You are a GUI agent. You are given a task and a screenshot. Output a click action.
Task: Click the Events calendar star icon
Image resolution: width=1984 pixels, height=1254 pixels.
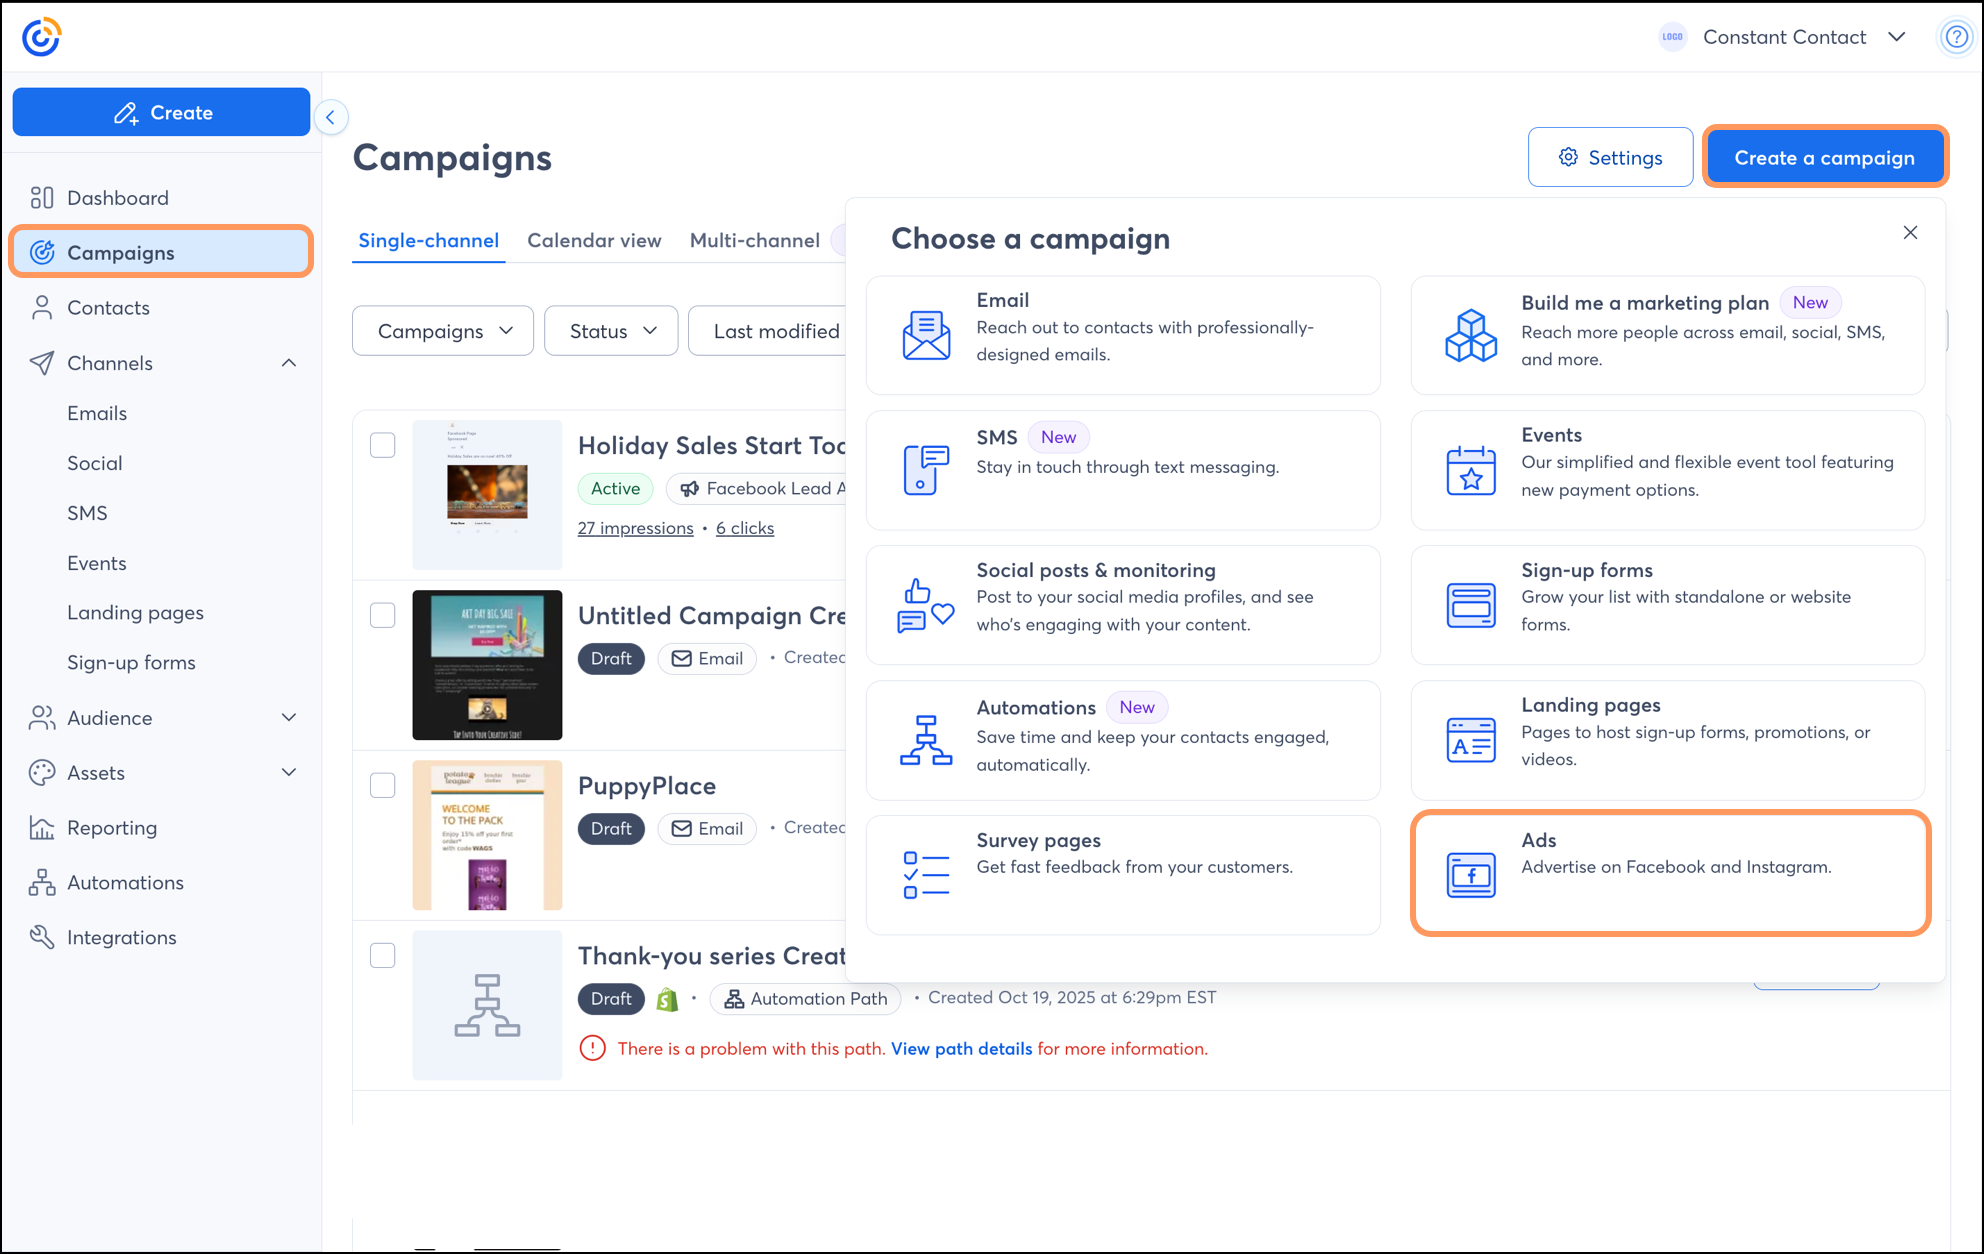coord(1470,470)
